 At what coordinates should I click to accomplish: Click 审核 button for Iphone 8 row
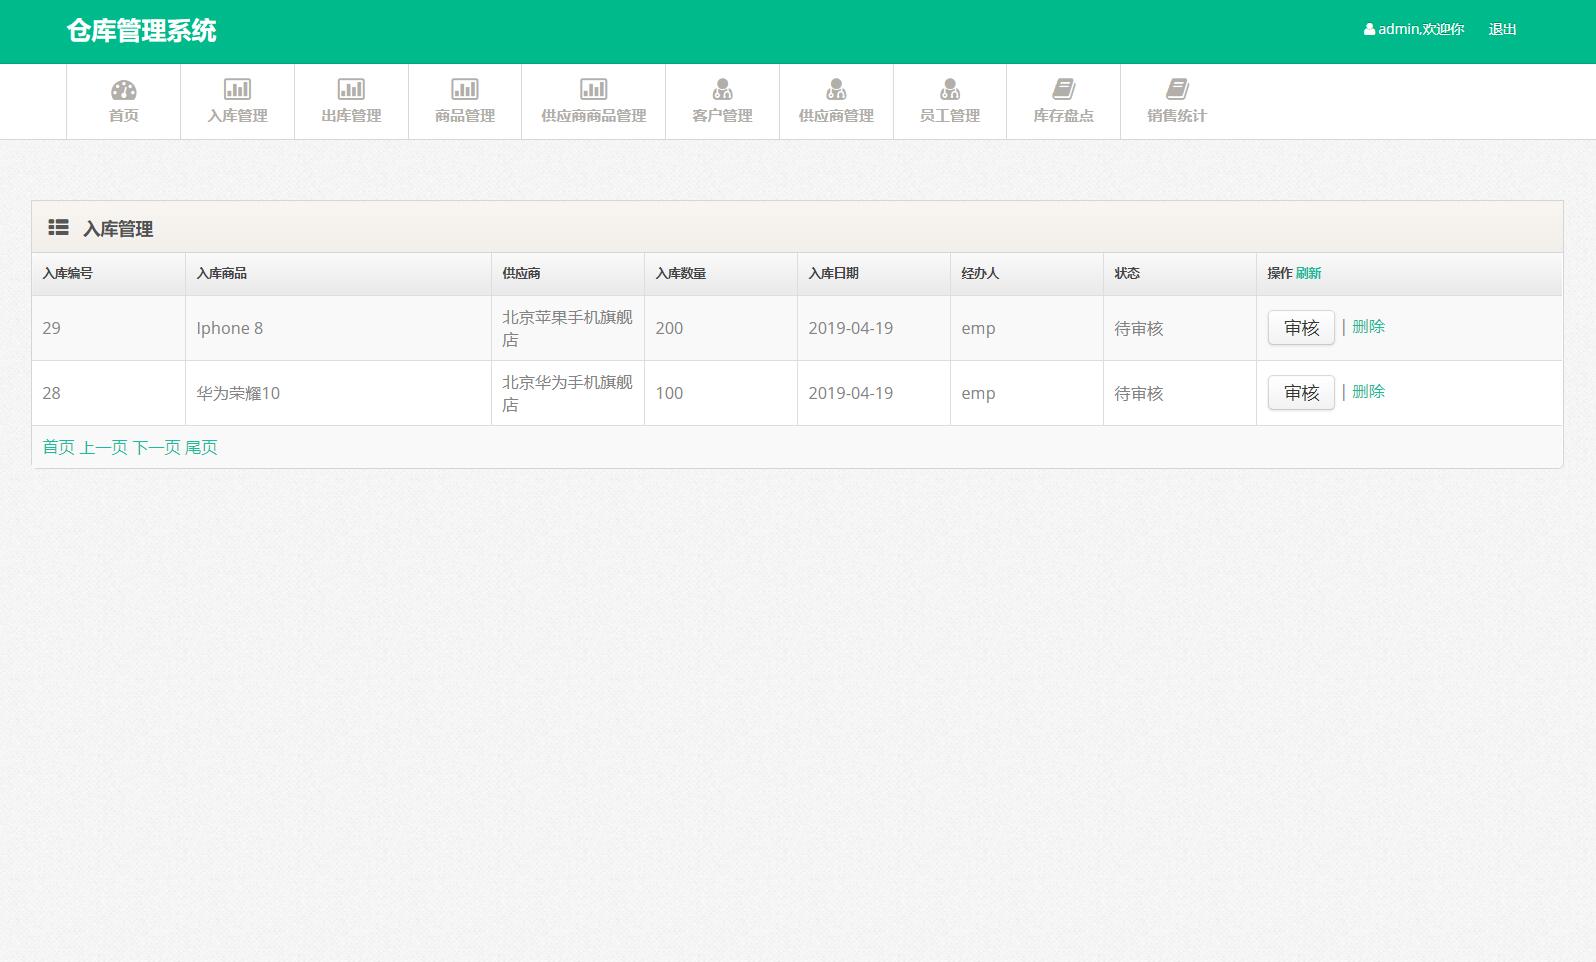pyautogui.click(x=1301, y=328)
